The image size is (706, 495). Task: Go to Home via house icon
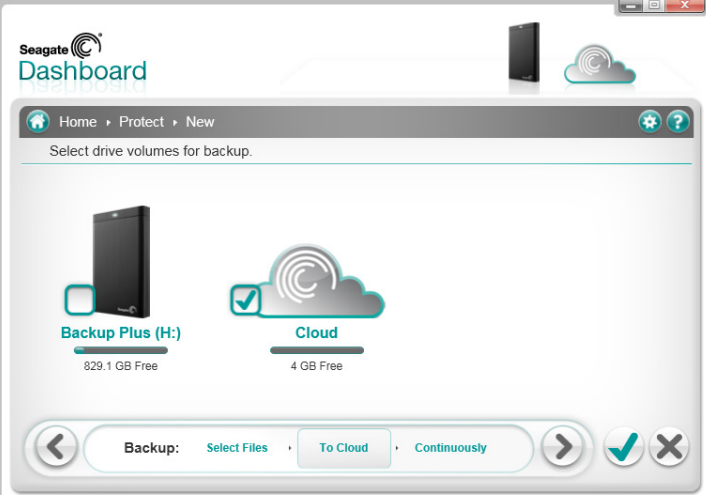coord(38,122)
